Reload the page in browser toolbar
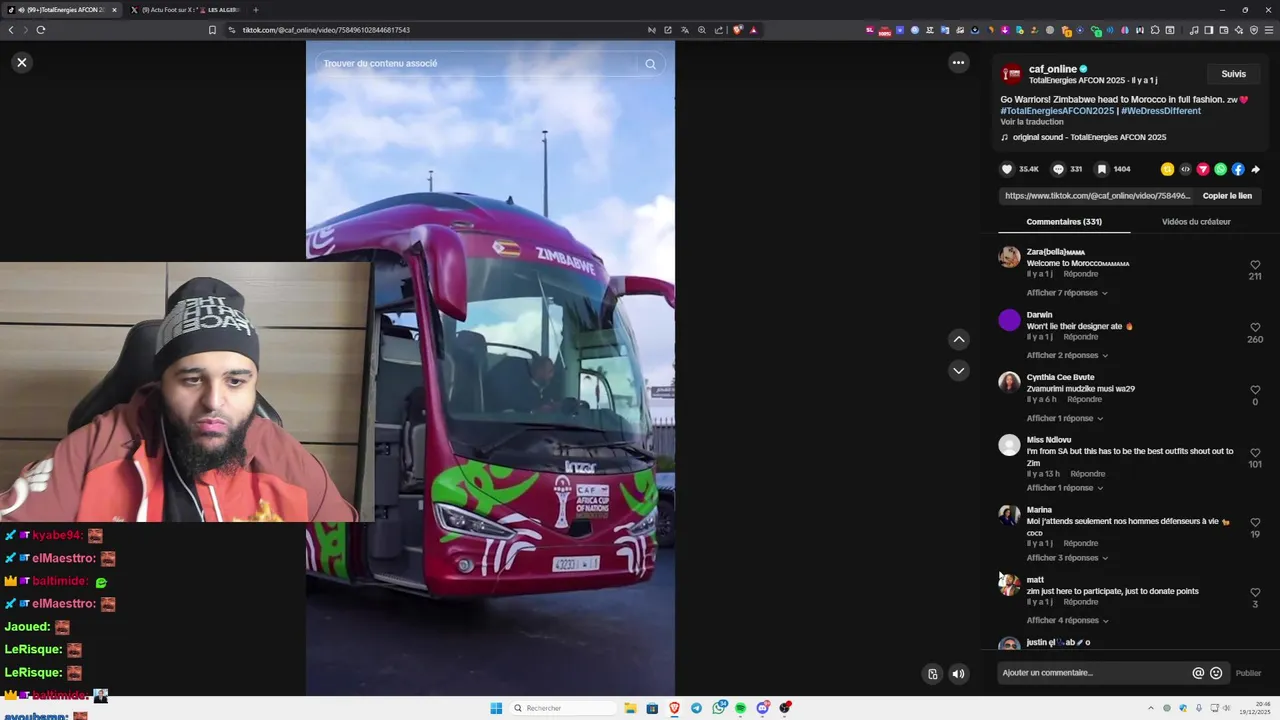The height and width of the screenshot is (720, 1280). [x=41, y=30]
